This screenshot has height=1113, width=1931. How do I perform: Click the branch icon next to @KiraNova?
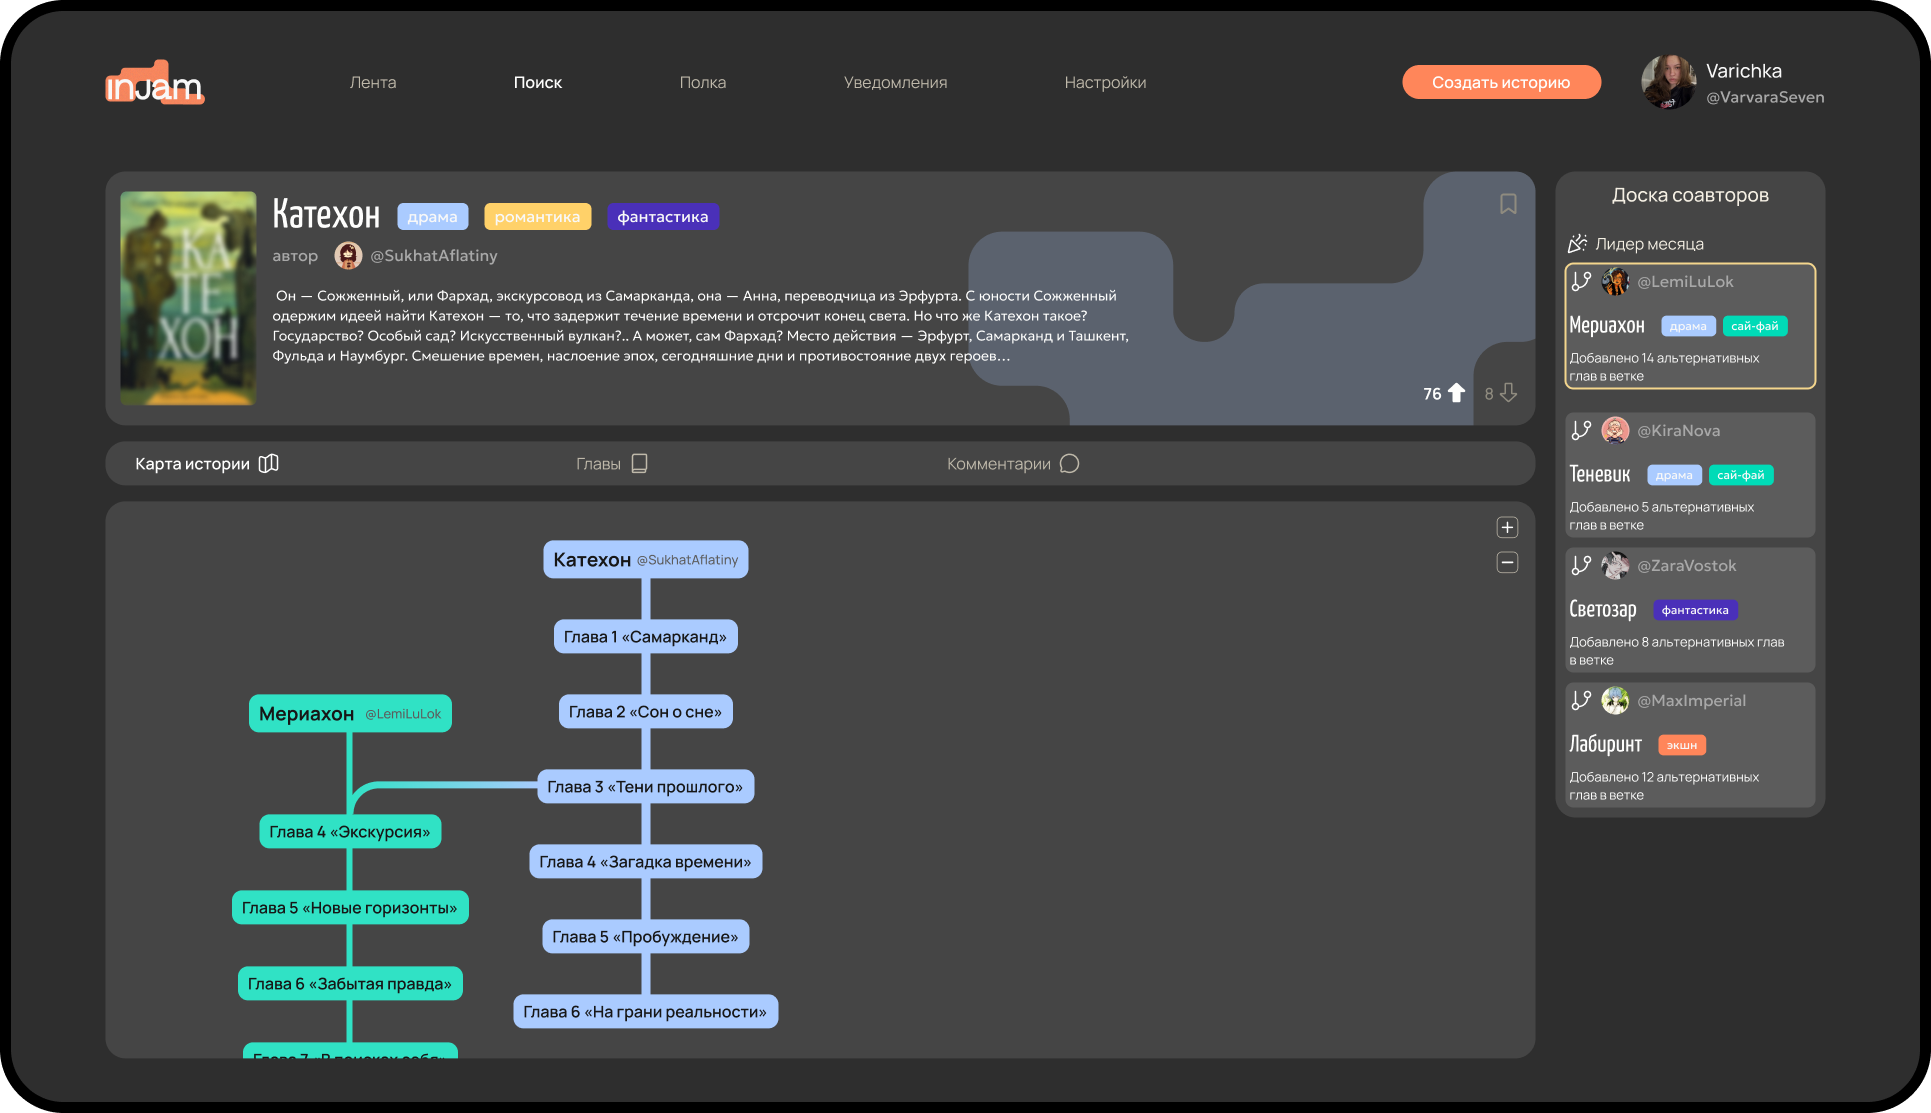tap(1581, 431)
